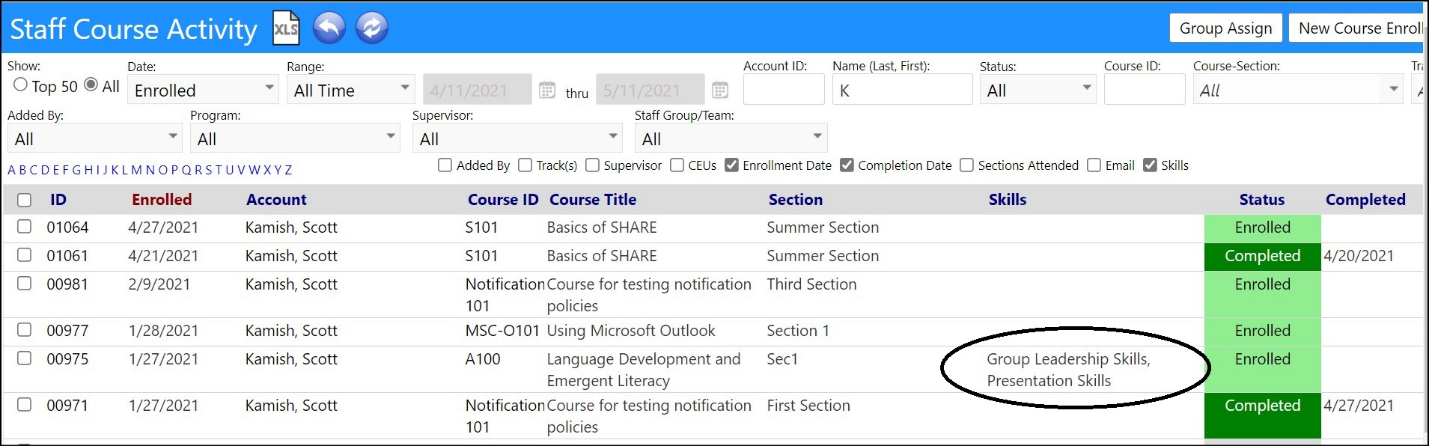
Task: Select the All radio option under Show
Action: (x=91, y=86)
